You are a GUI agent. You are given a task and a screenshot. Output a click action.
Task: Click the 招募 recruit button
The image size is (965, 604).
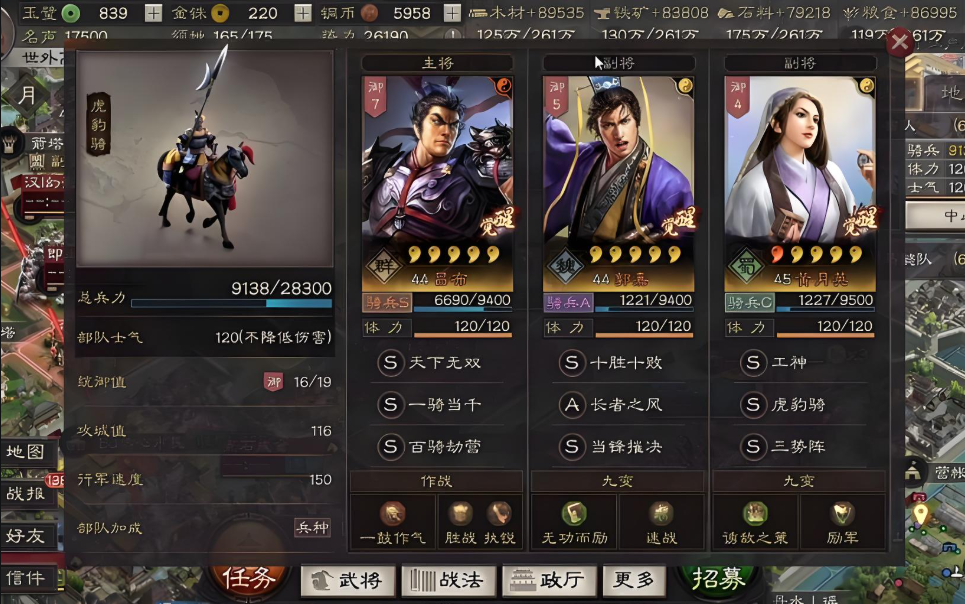pos(718,579)
